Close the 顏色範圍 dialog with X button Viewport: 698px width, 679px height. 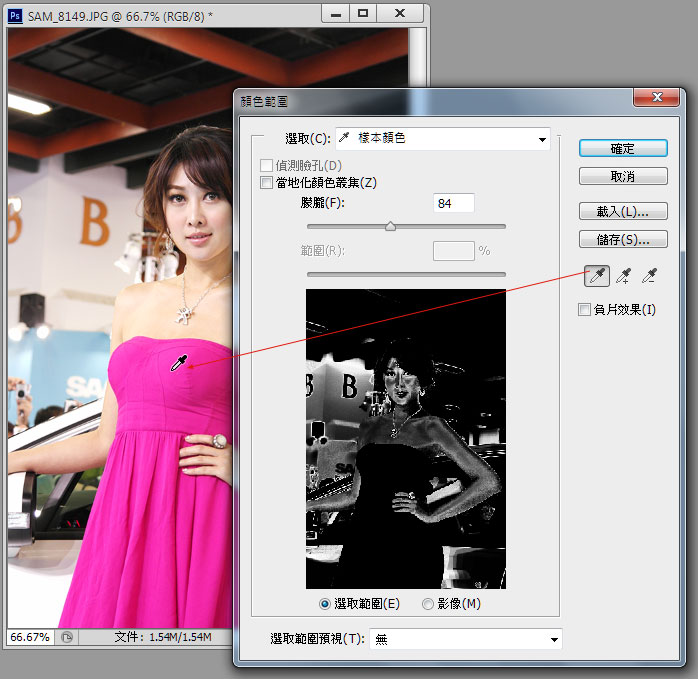pos(656,97)
